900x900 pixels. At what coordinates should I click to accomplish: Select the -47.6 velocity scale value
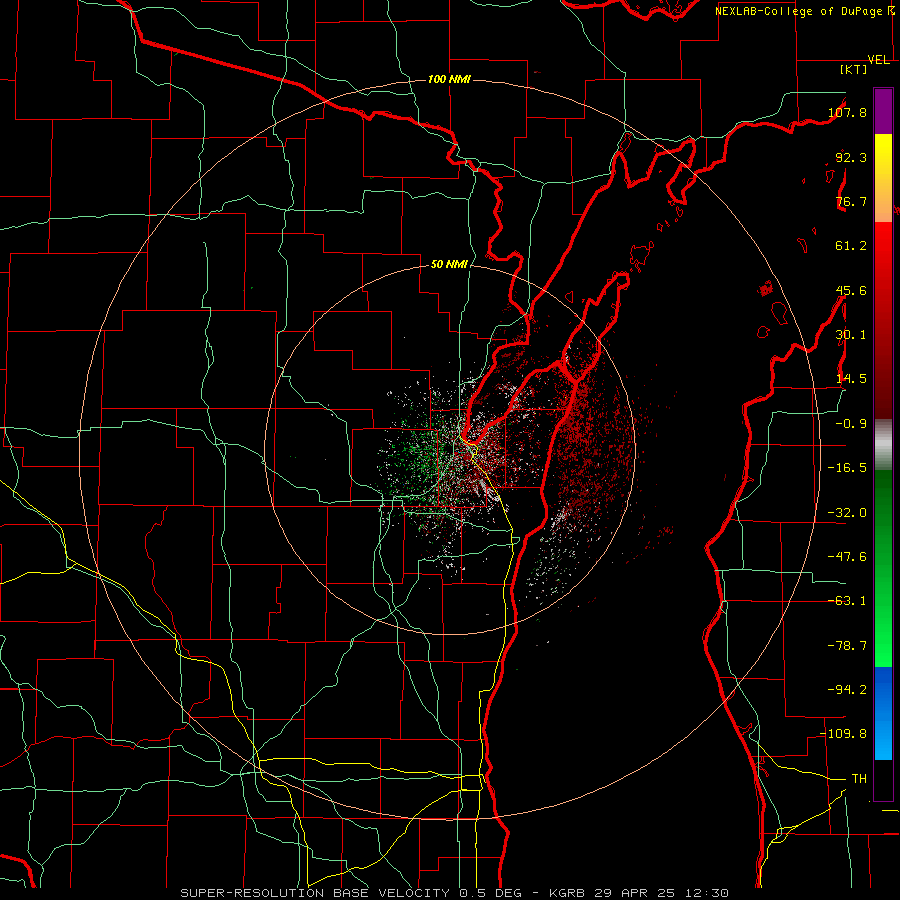click(x=847, y=557)
